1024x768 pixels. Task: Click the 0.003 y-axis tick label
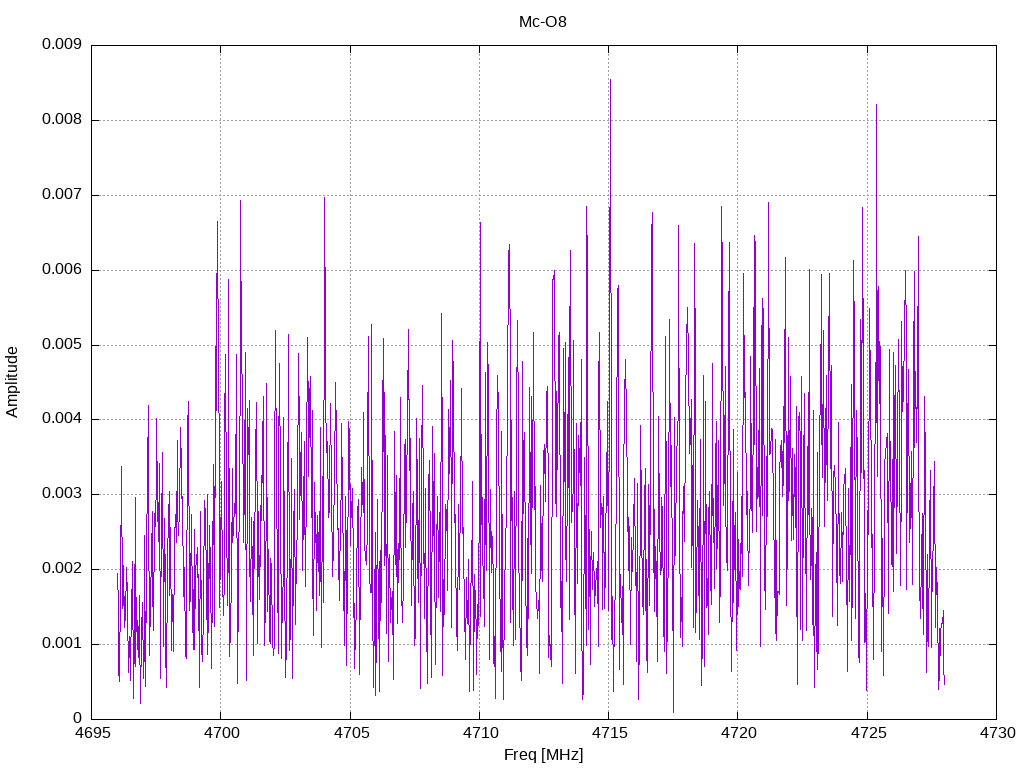[x=62, y=494]
